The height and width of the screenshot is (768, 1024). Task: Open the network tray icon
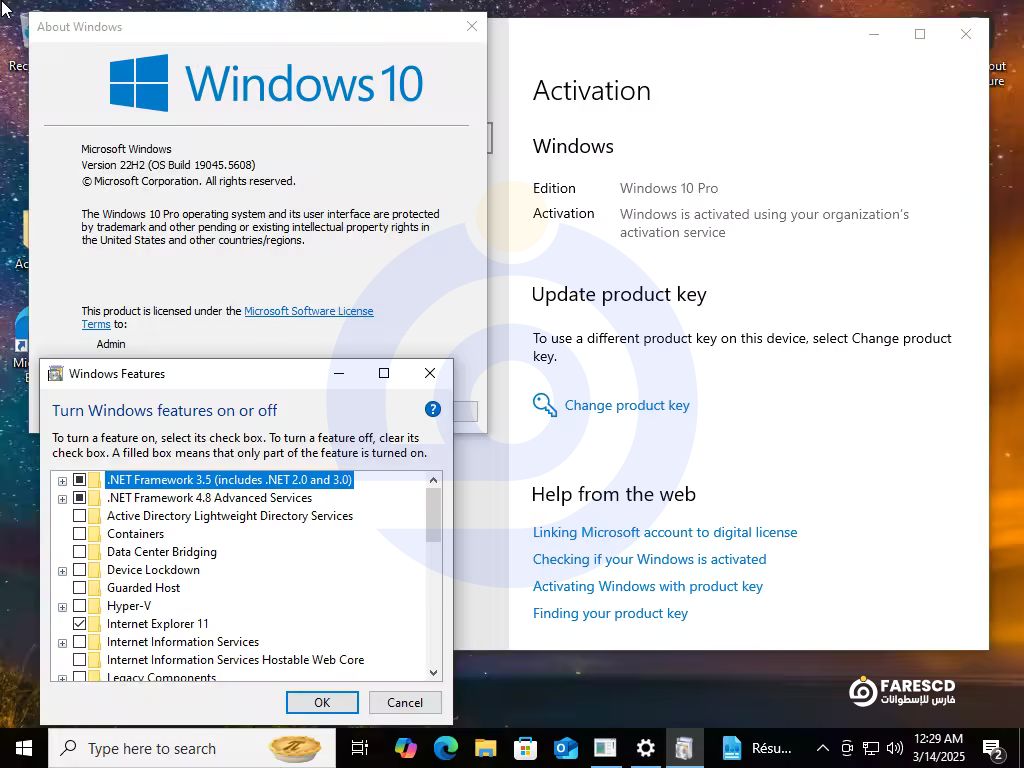(x=871, y=748)
